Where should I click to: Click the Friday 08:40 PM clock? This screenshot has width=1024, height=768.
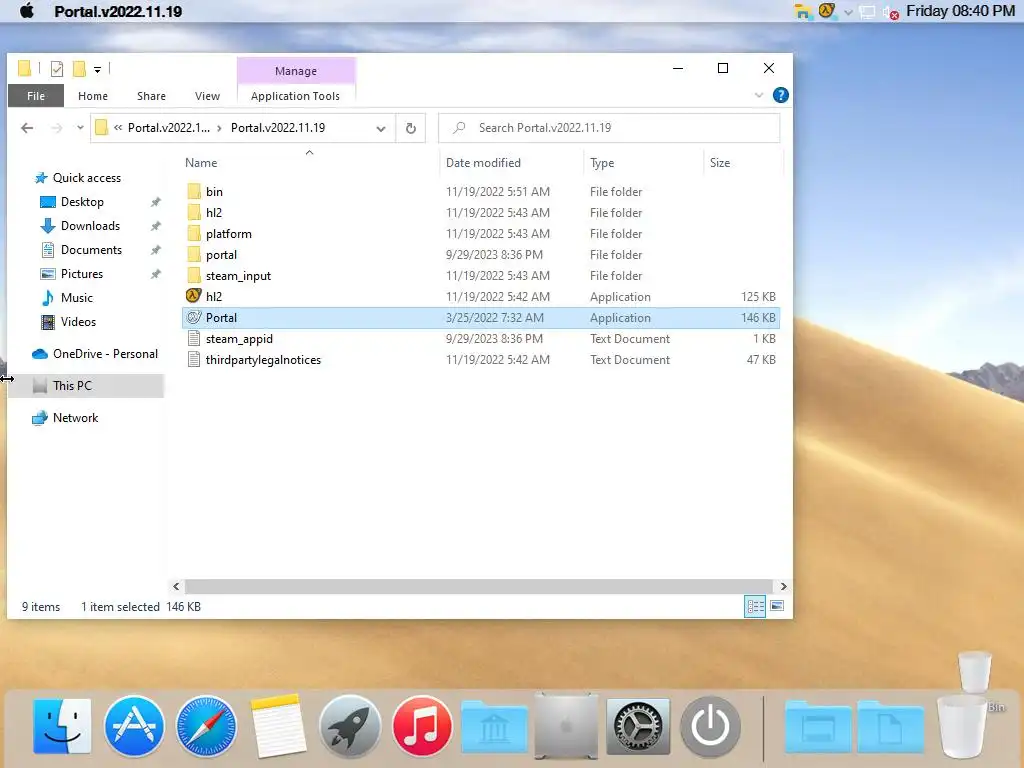[x=960, y=11]
